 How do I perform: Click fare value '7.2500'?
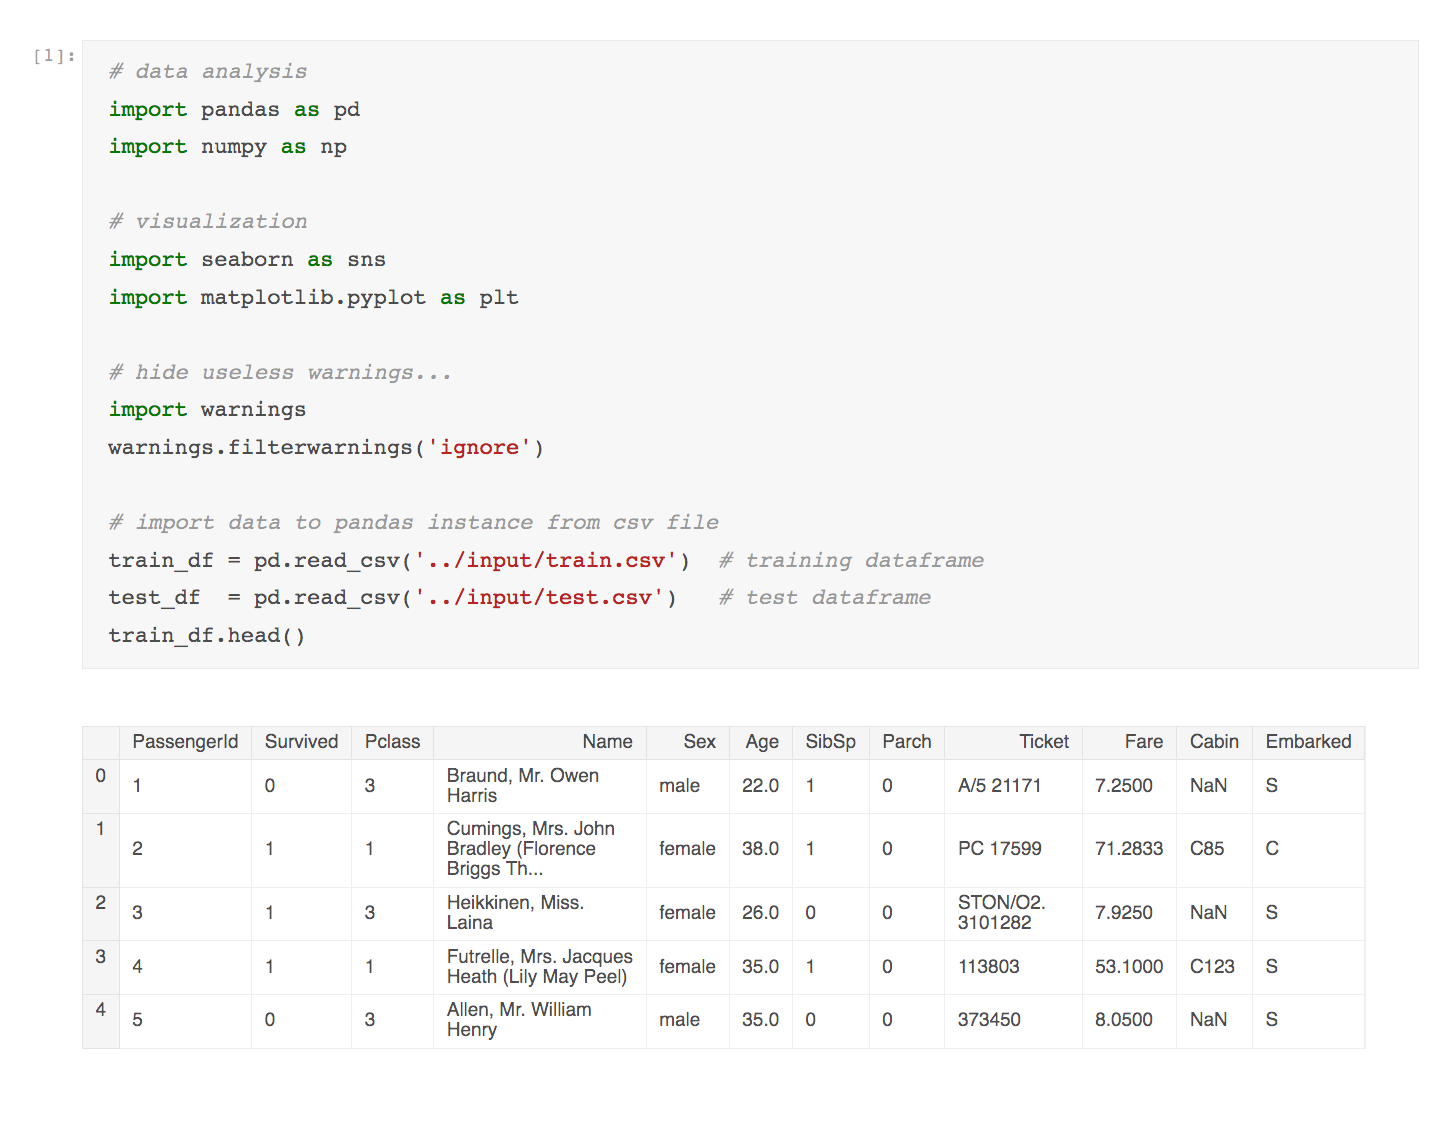click(x=1123, y=786)
